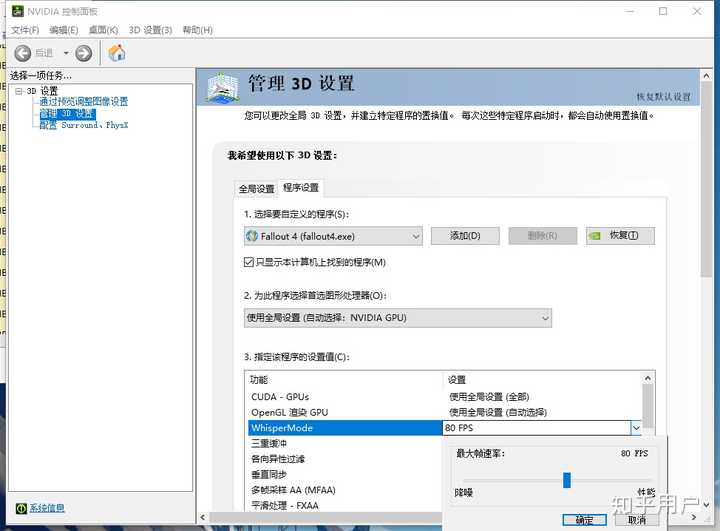Open 编辑(E) menu
The image size is (720, 531).
[x=64, y=30]
